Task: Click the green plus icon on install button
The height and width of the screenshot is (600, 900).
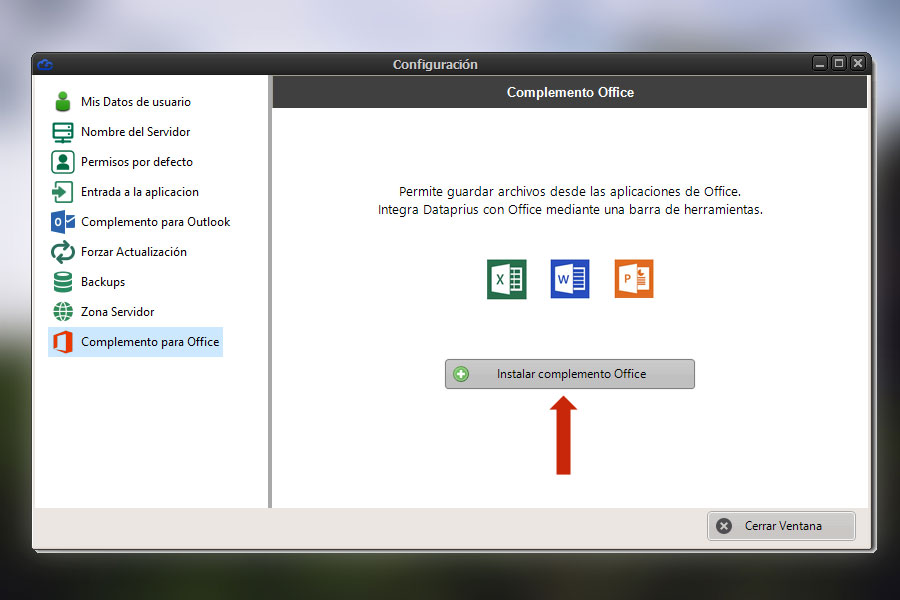Action: [x=460, y=374]
